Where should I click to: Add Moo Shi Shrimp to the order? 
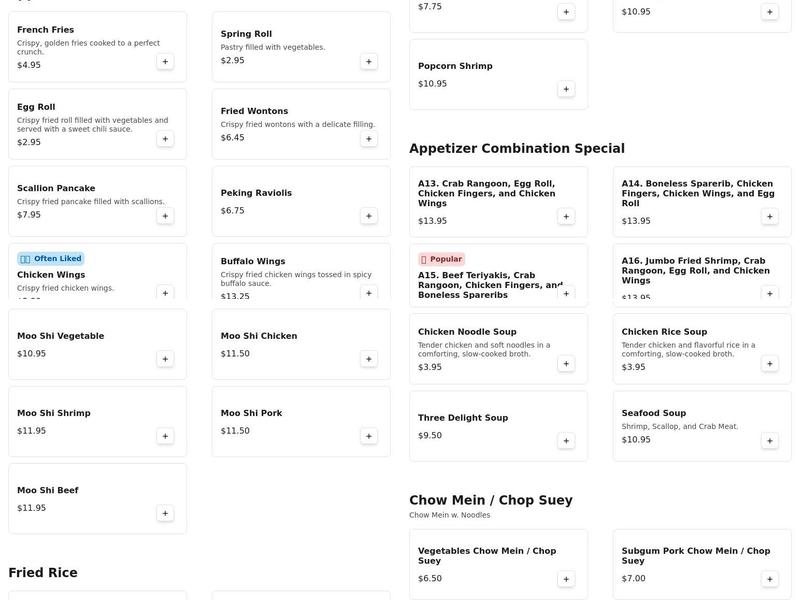click(x=165, y=436)
